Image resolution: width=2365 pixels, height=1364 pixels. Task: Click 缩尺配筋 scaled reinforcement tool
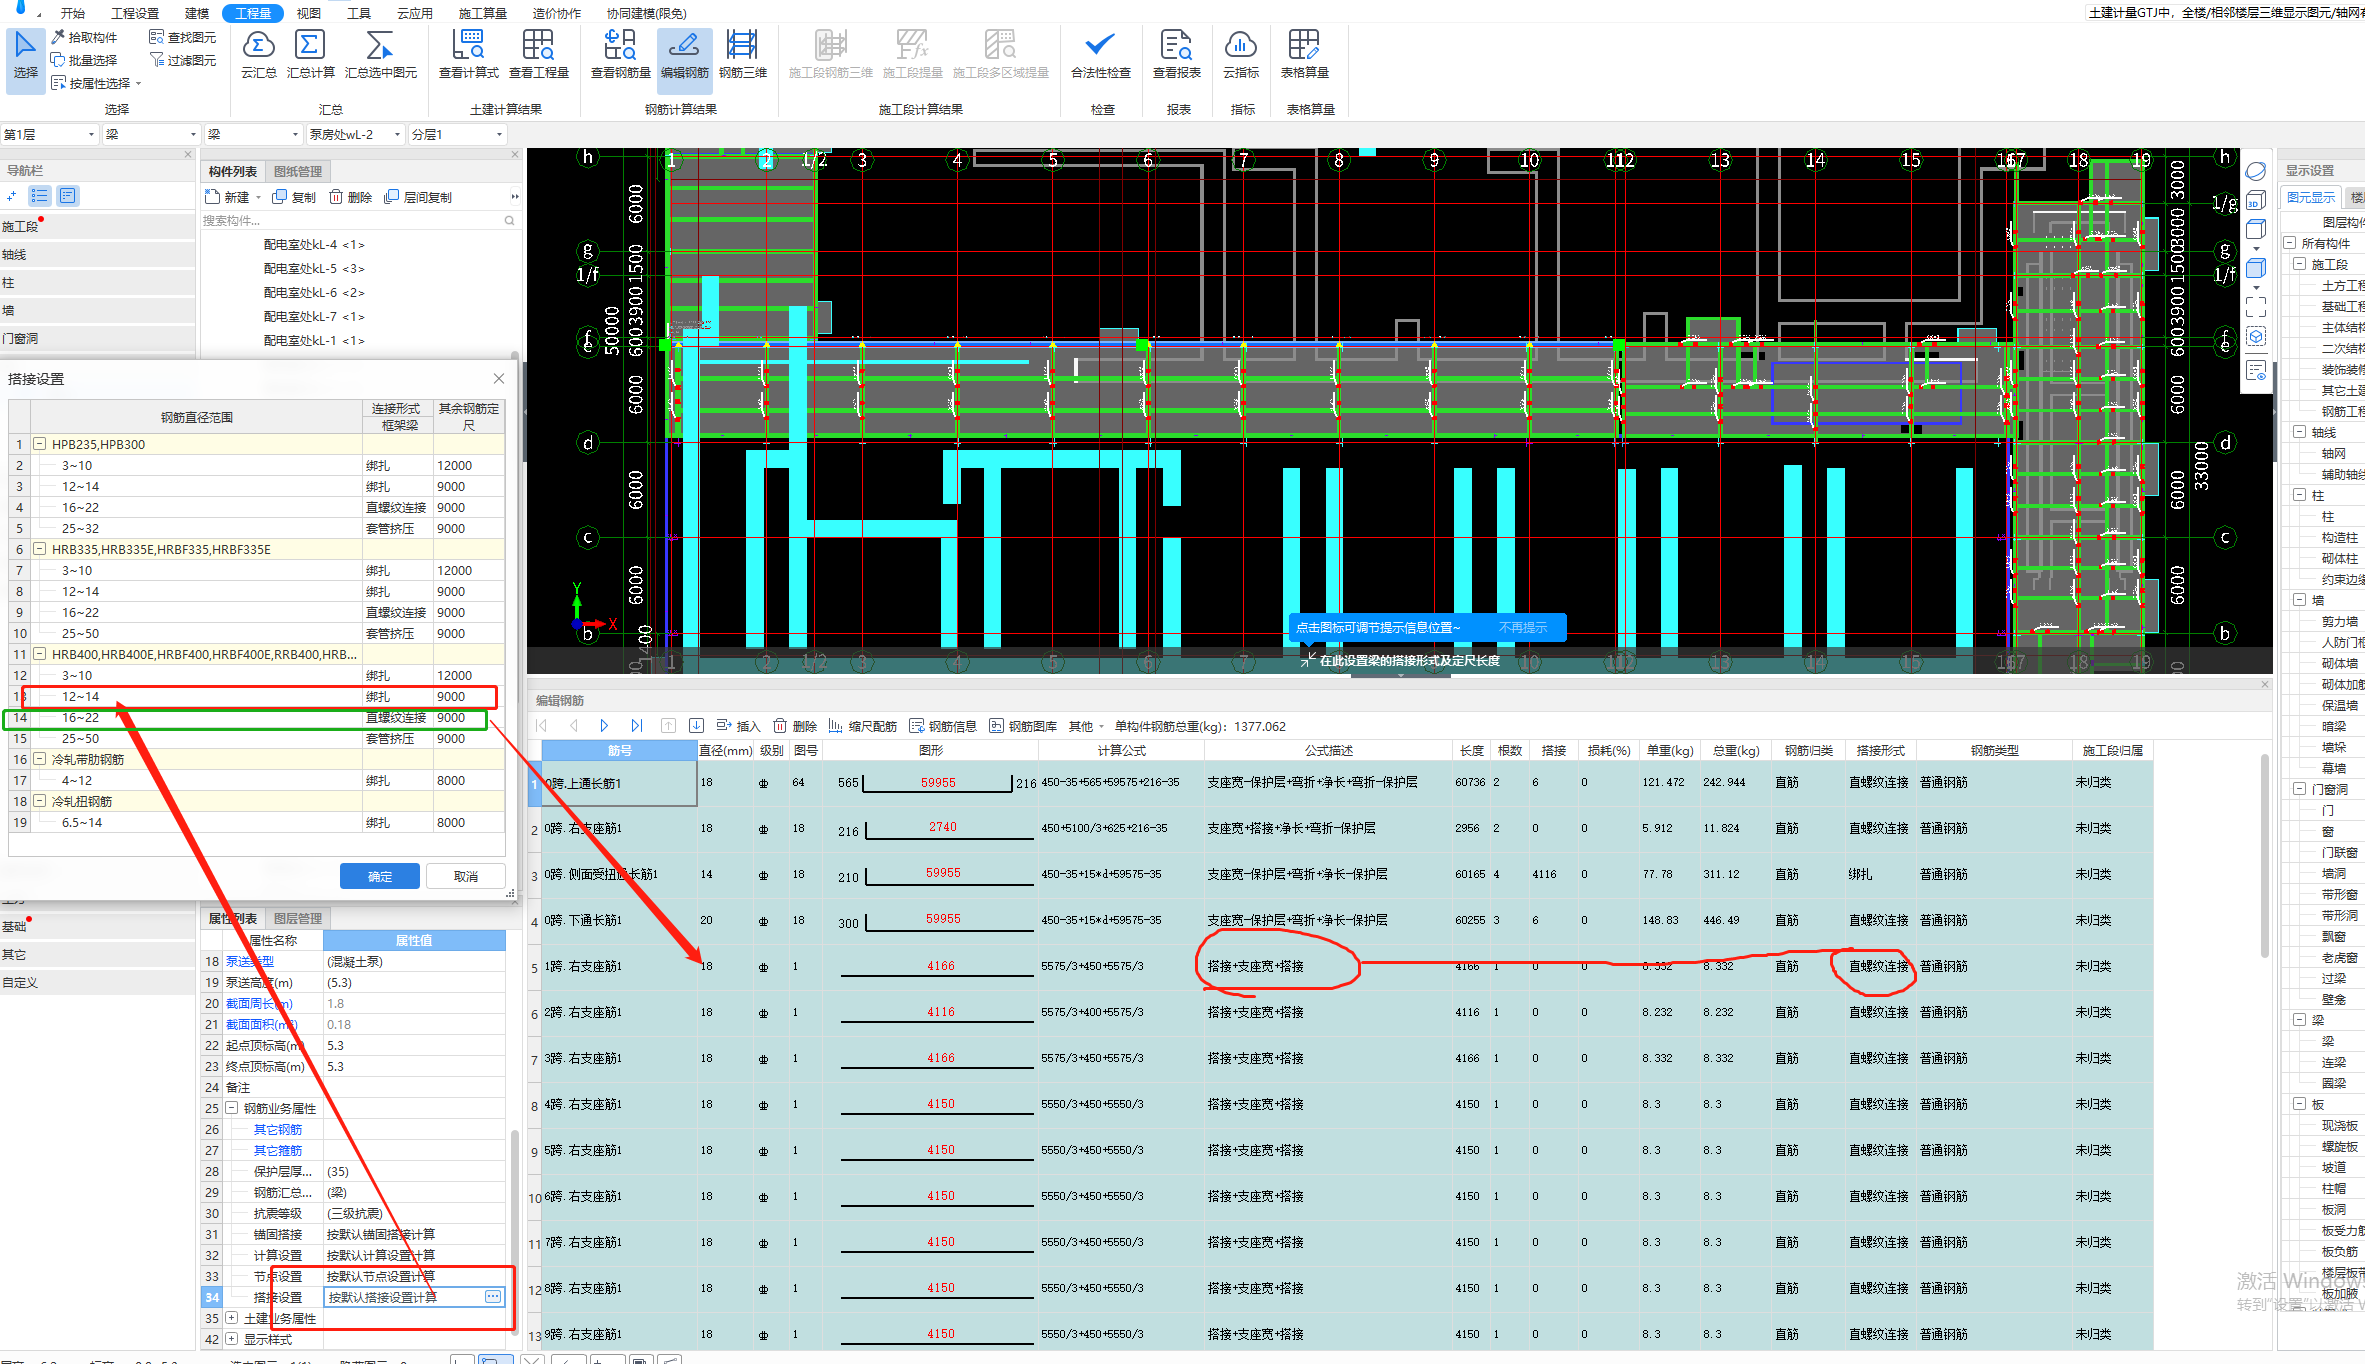coord(863,726)
